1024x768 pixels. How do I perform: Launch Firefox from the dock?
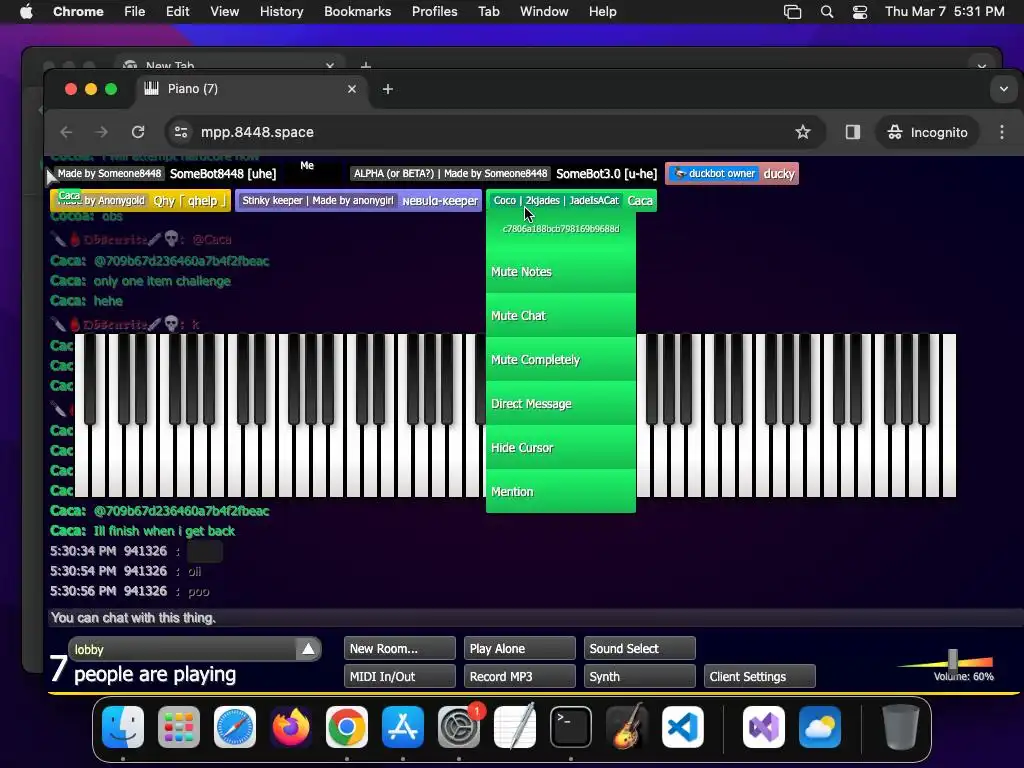[291, 727]
